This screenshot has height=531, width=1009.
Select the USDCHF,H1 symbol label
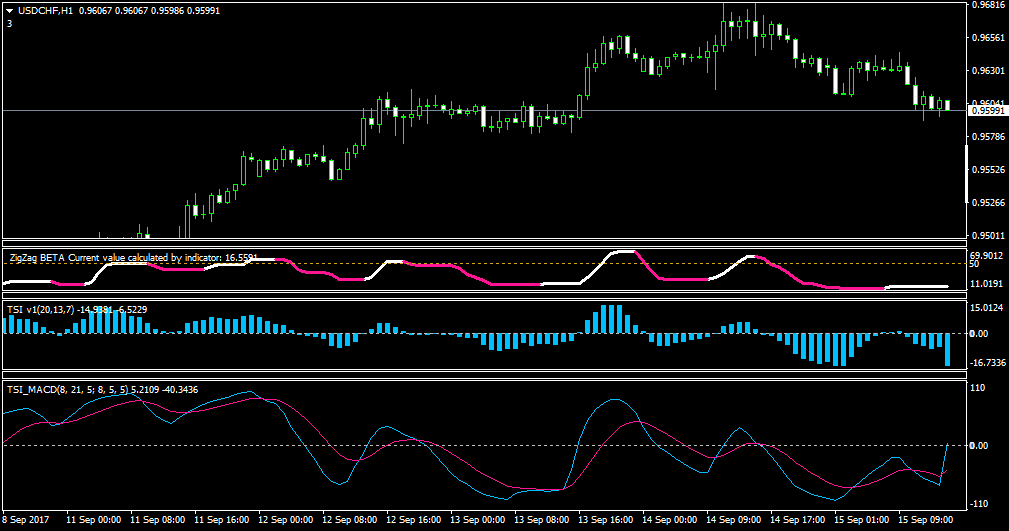[x=46, y=11]
